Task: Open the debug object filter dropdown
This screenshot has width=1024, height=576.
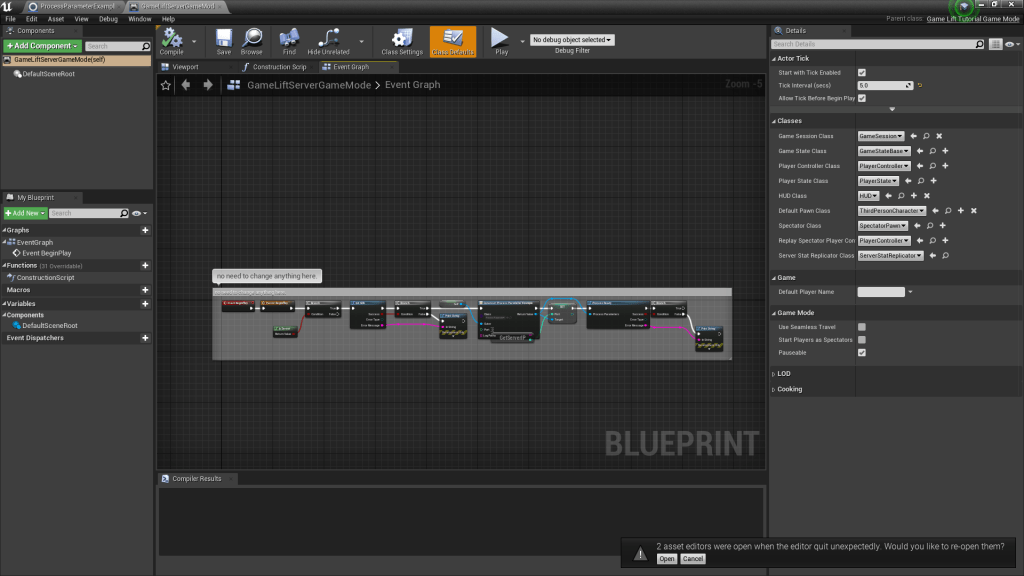Action: (572, 40)
